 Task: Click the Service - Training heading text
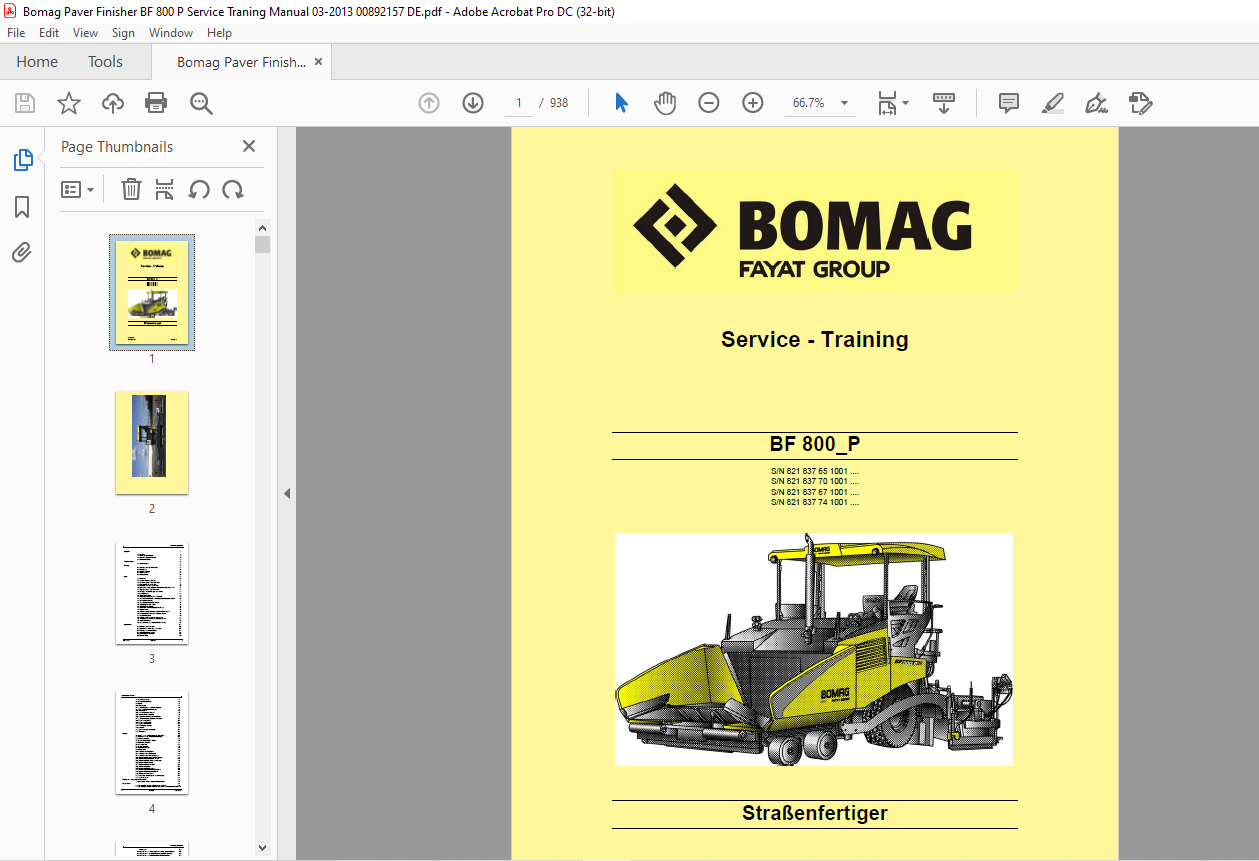click(x=815, y=339)
